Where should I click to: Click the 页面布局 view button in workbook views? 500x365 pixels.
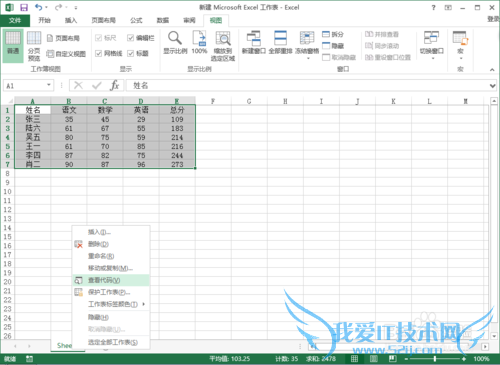coord(63,38)
